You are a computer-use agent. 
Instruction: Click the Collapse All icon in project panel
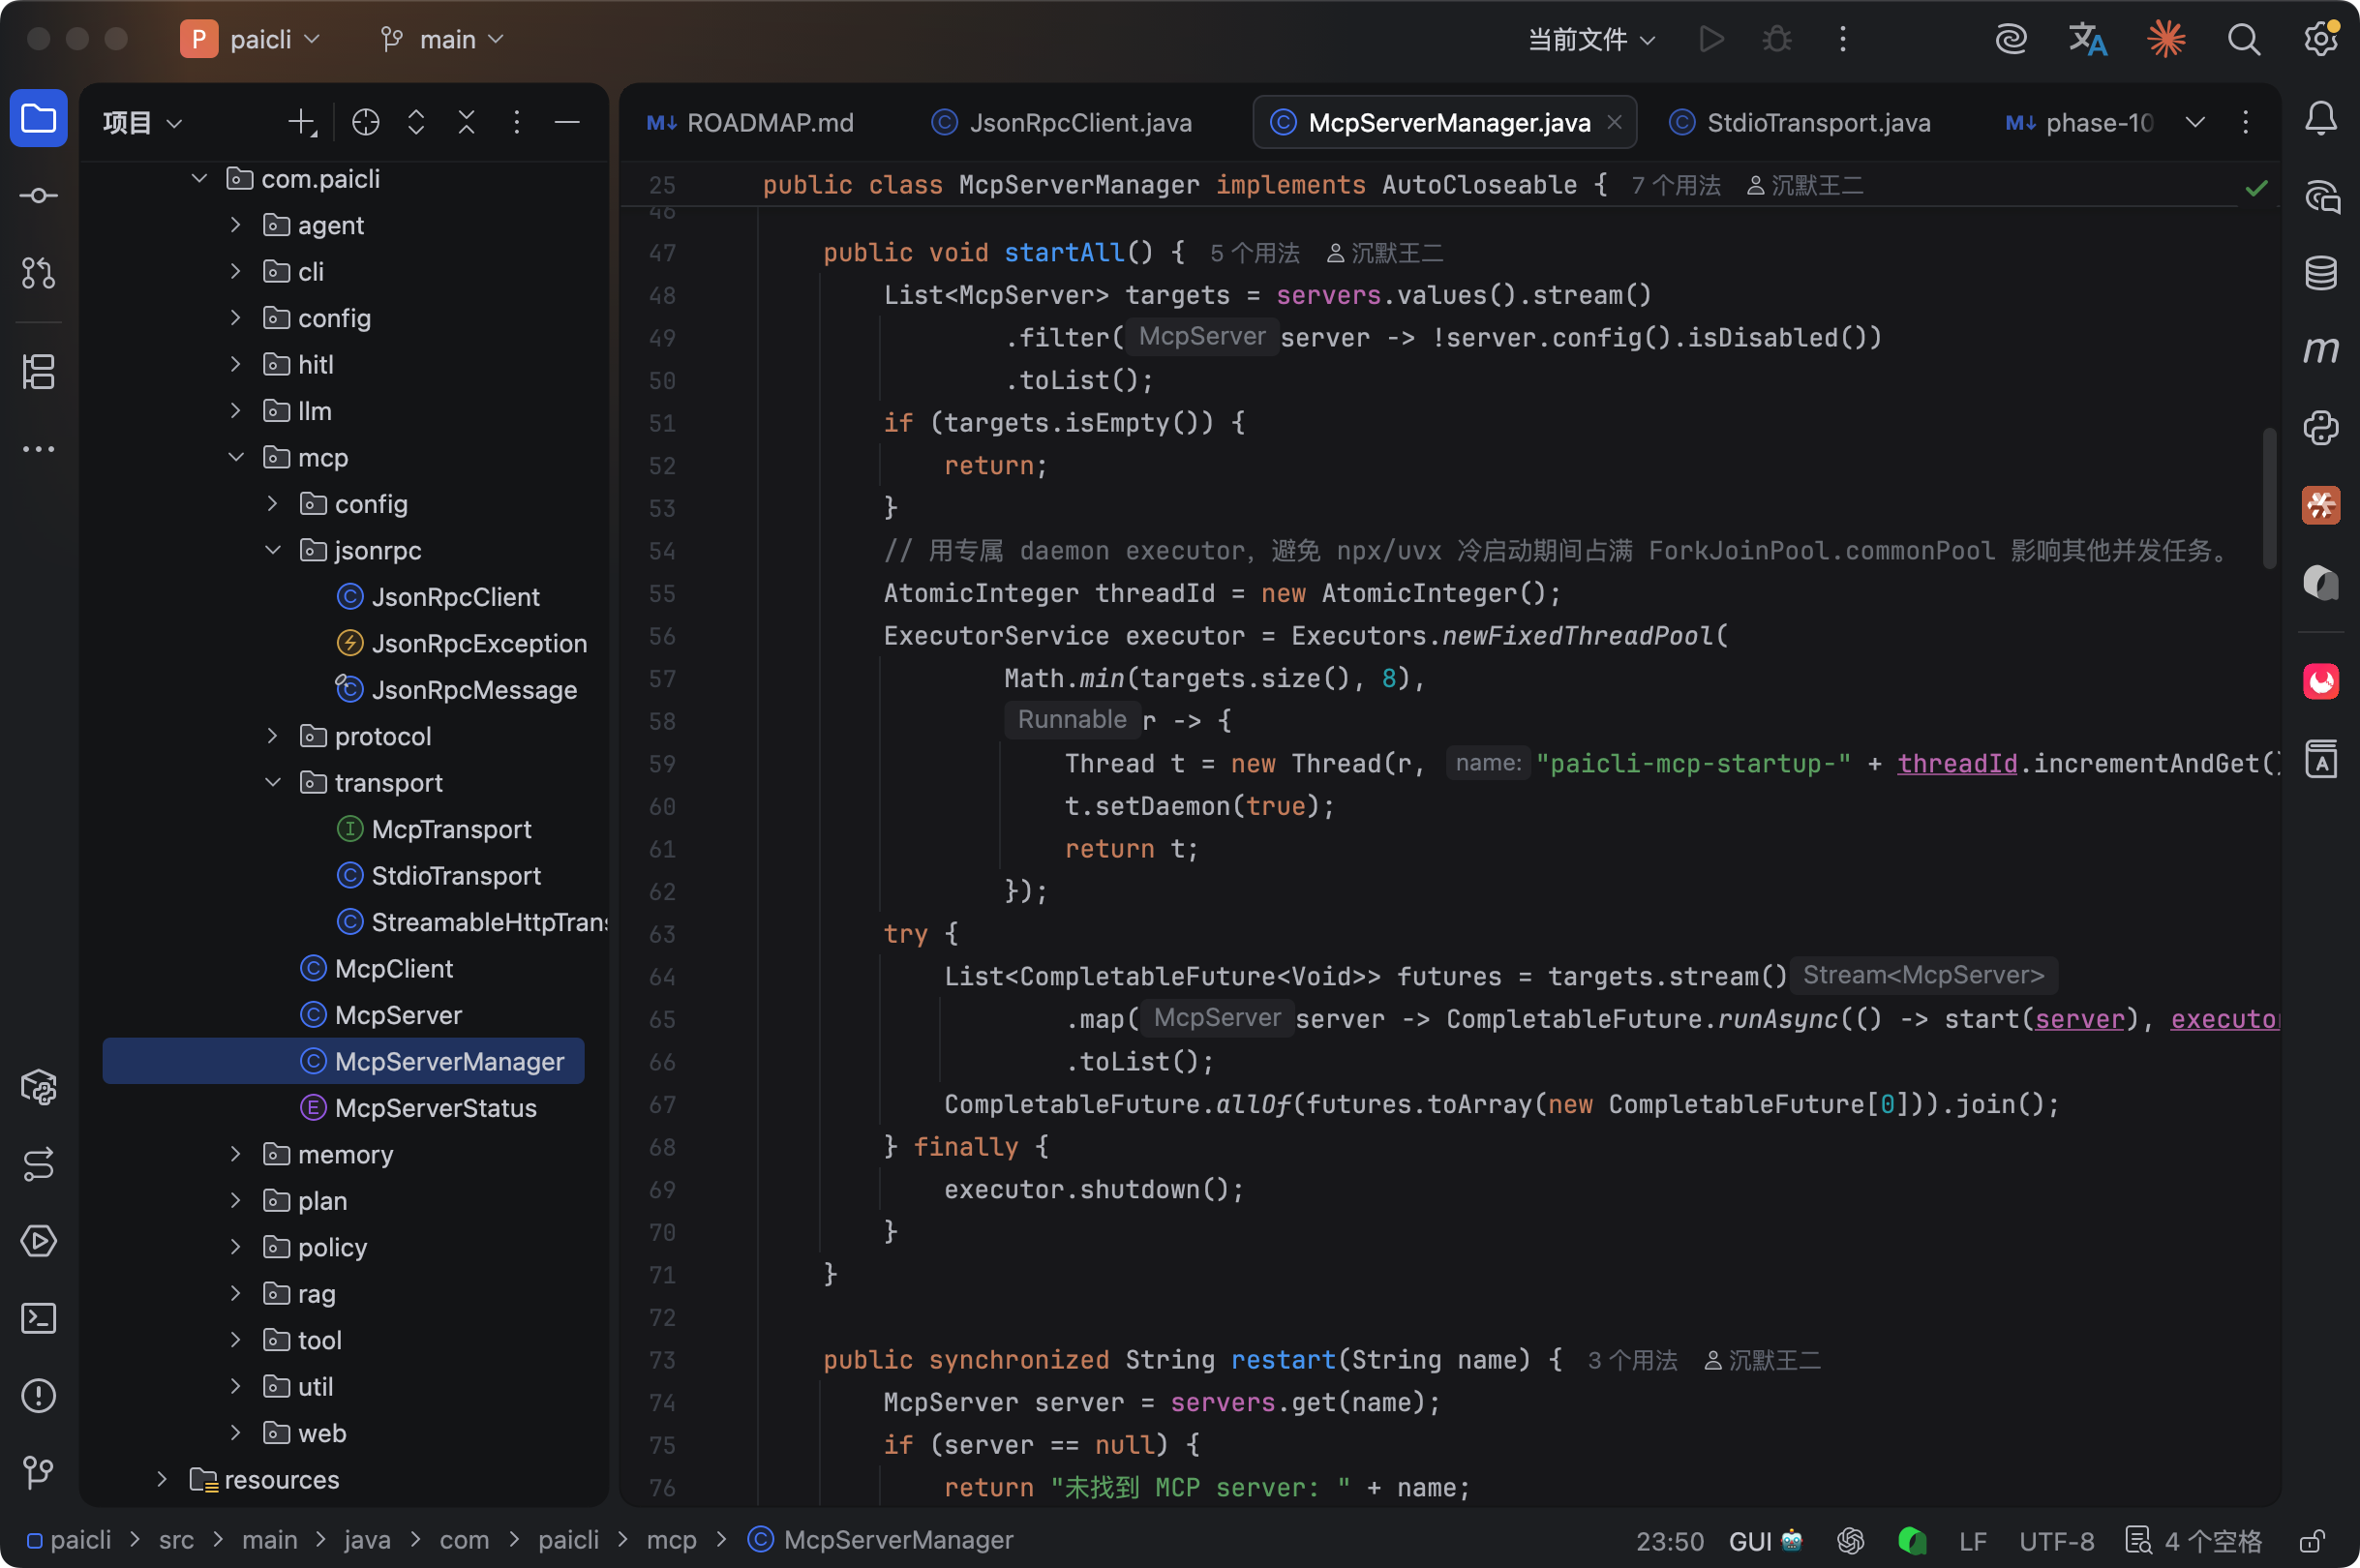point(466,122)
